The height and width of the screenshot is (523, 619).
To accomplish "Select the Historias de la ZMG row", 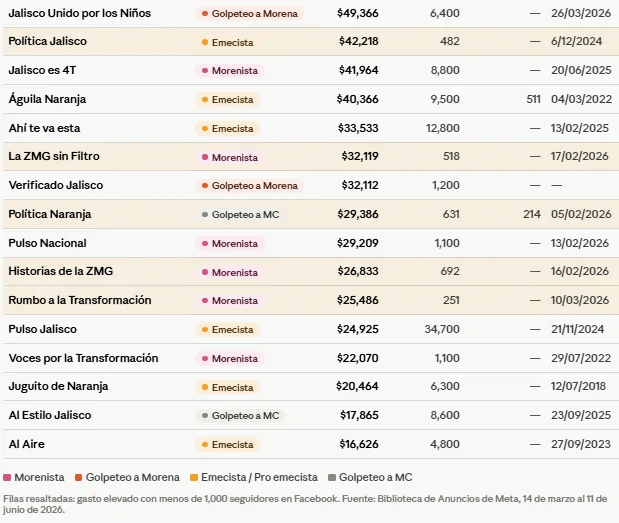I will 311,272.
